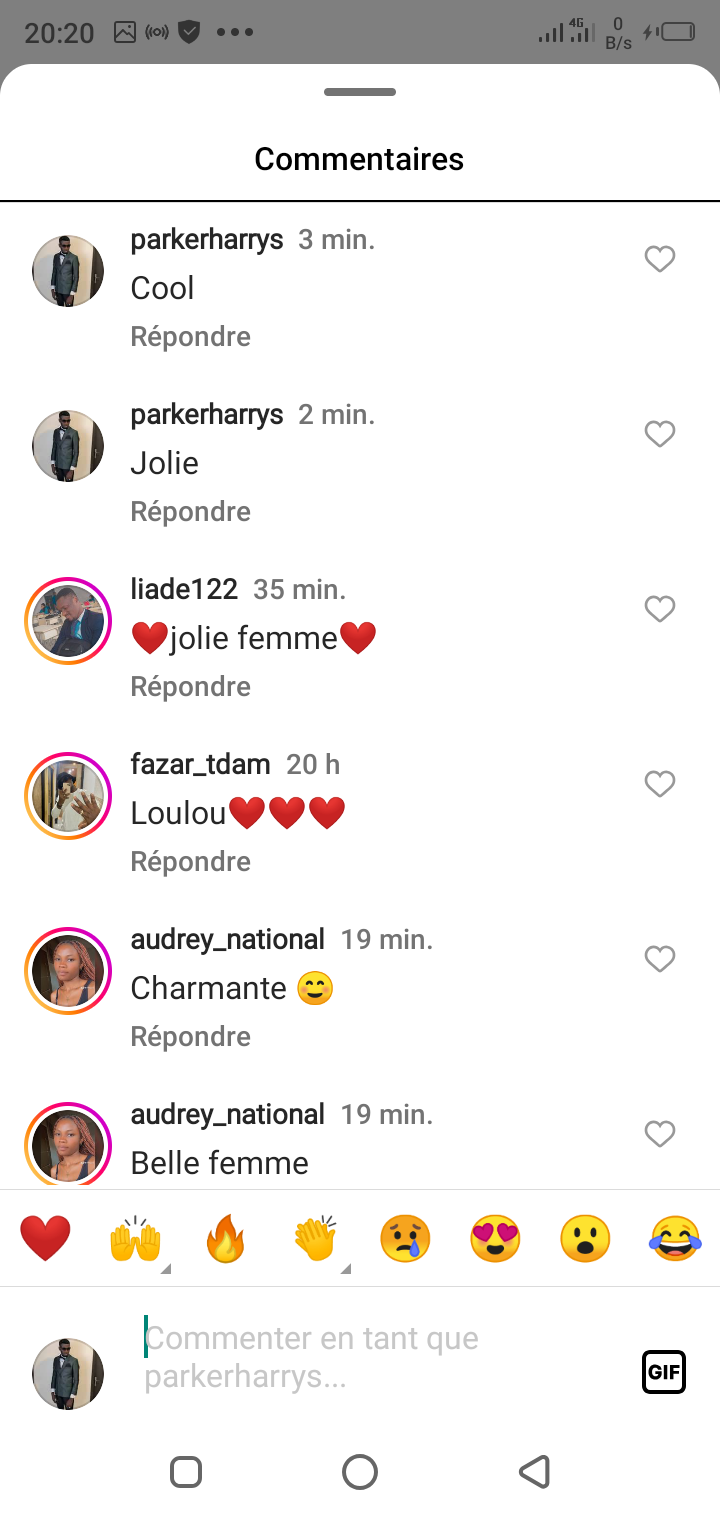Insert the clapping hands emoji
This screenshot has width=720, height=1520.
tap(315, 1240)
